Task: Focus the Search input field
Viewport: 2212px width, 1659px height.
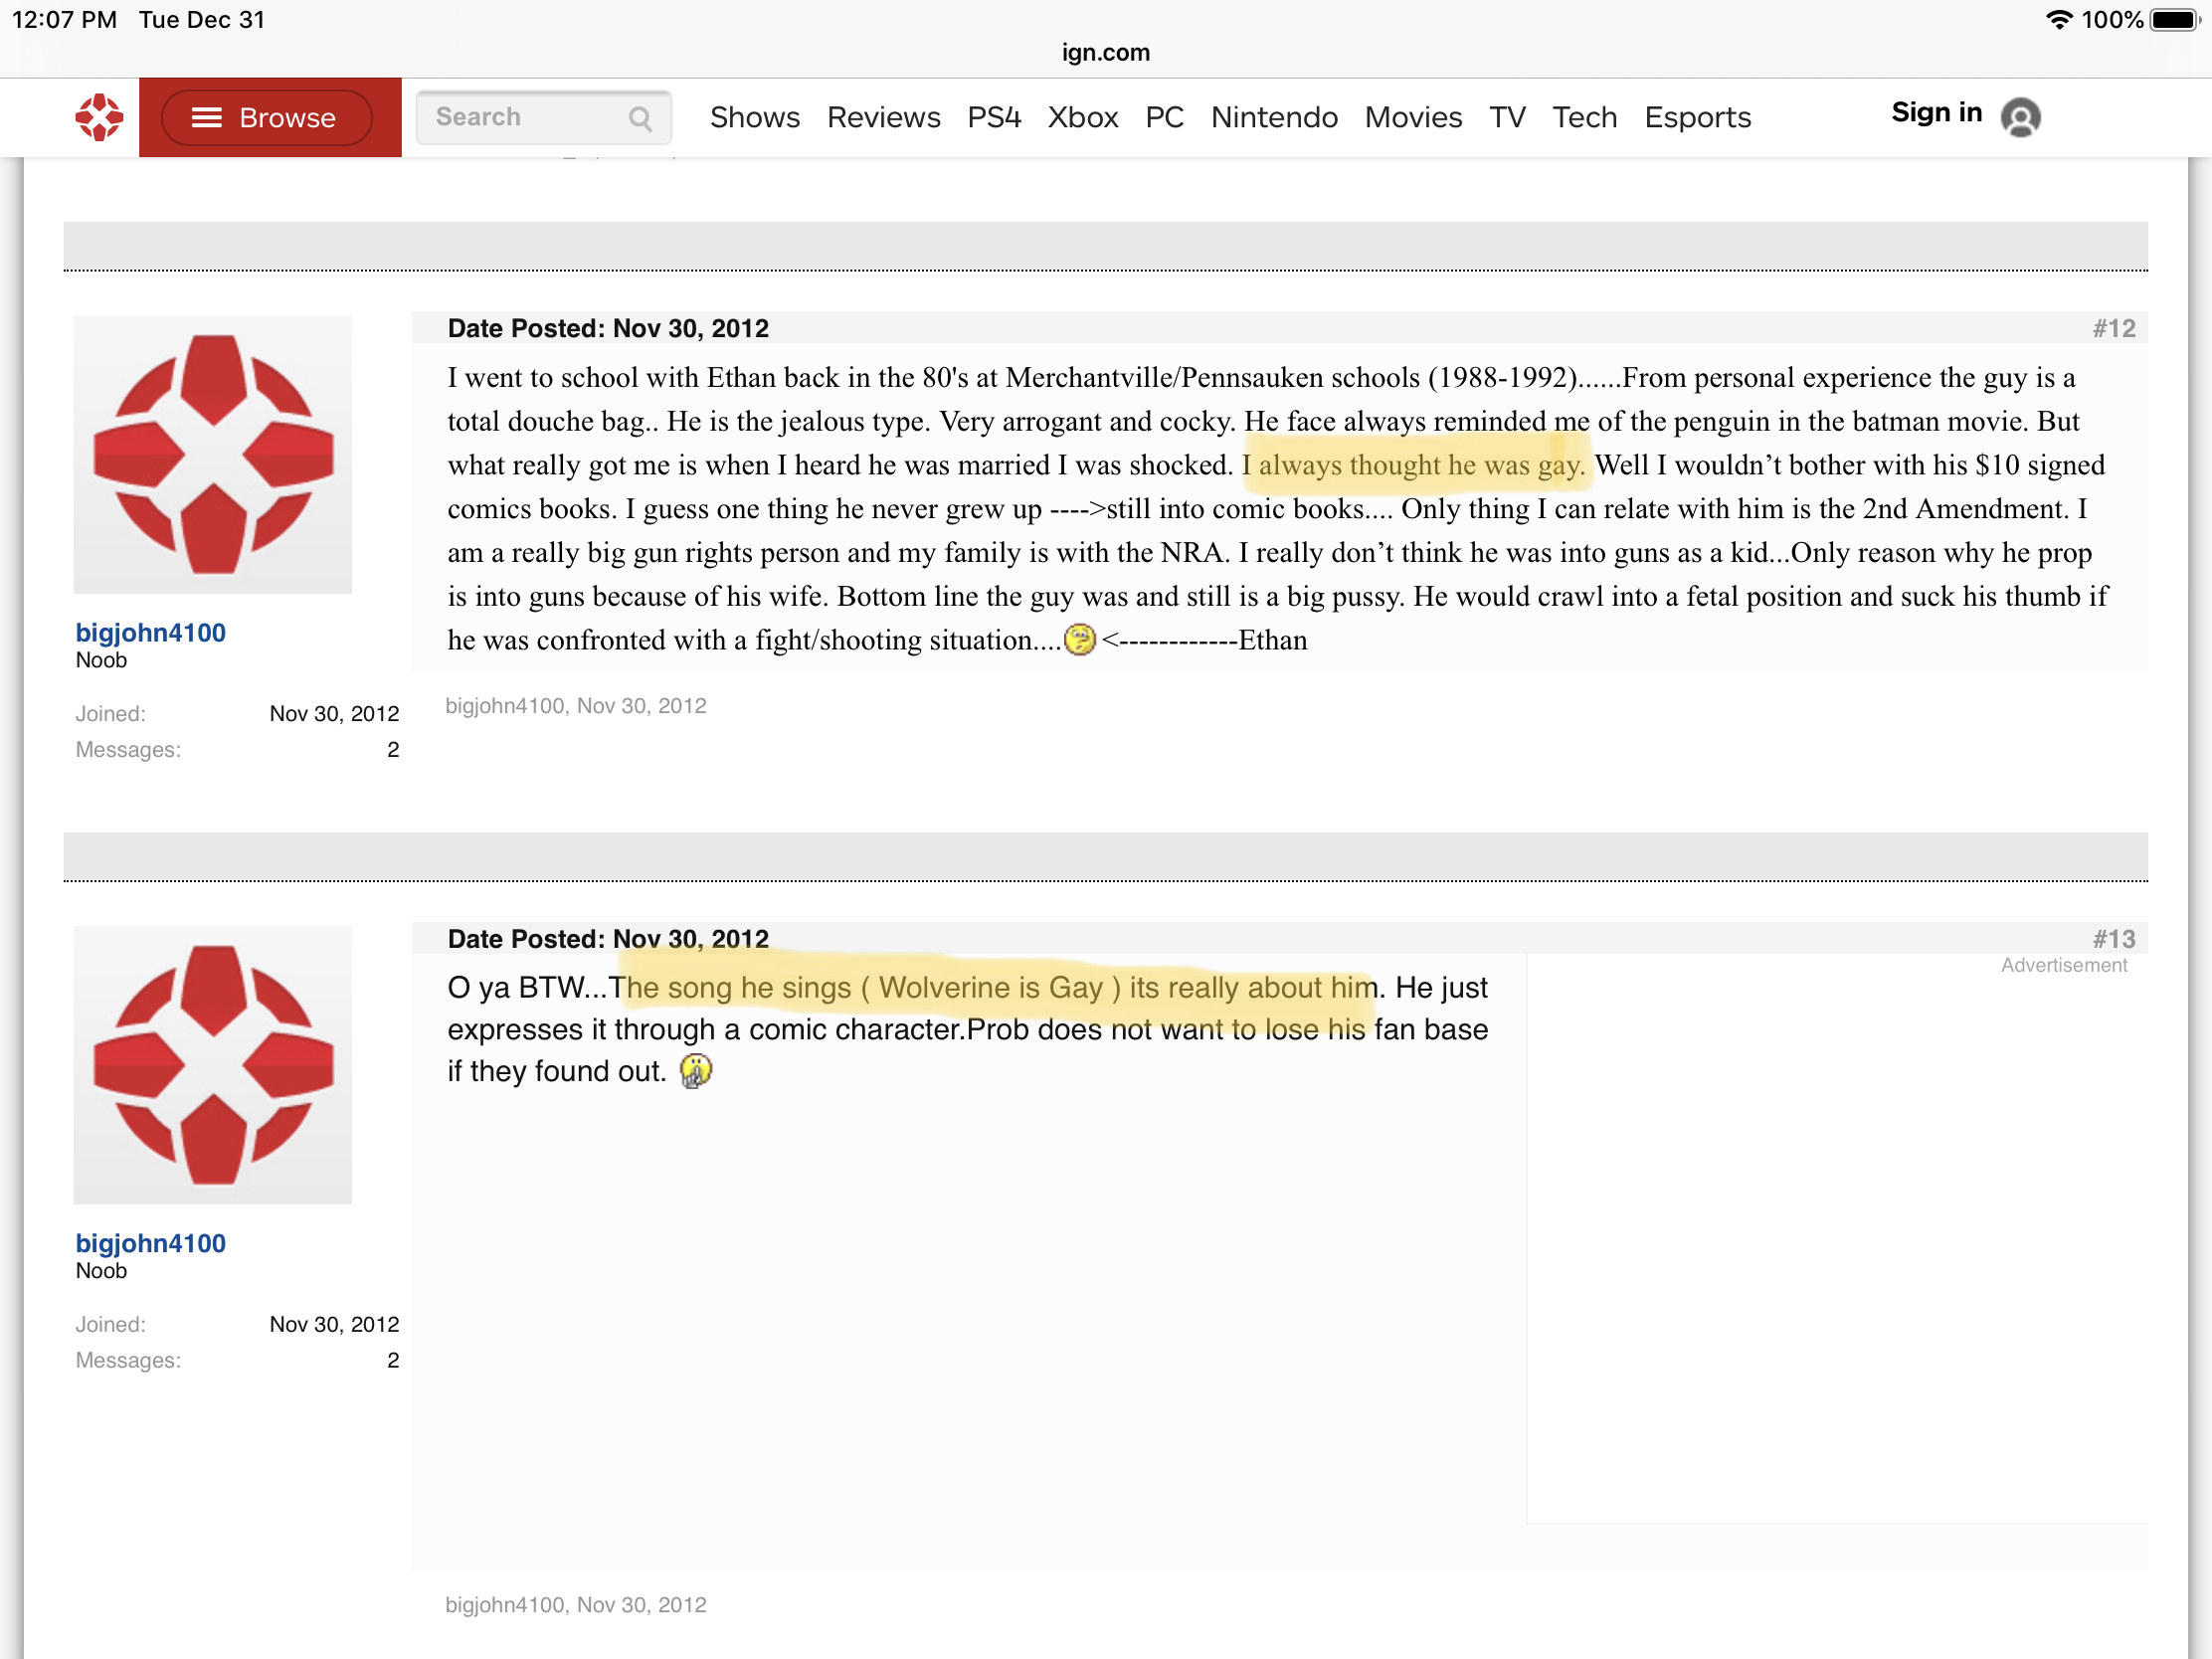Action: 543,118
